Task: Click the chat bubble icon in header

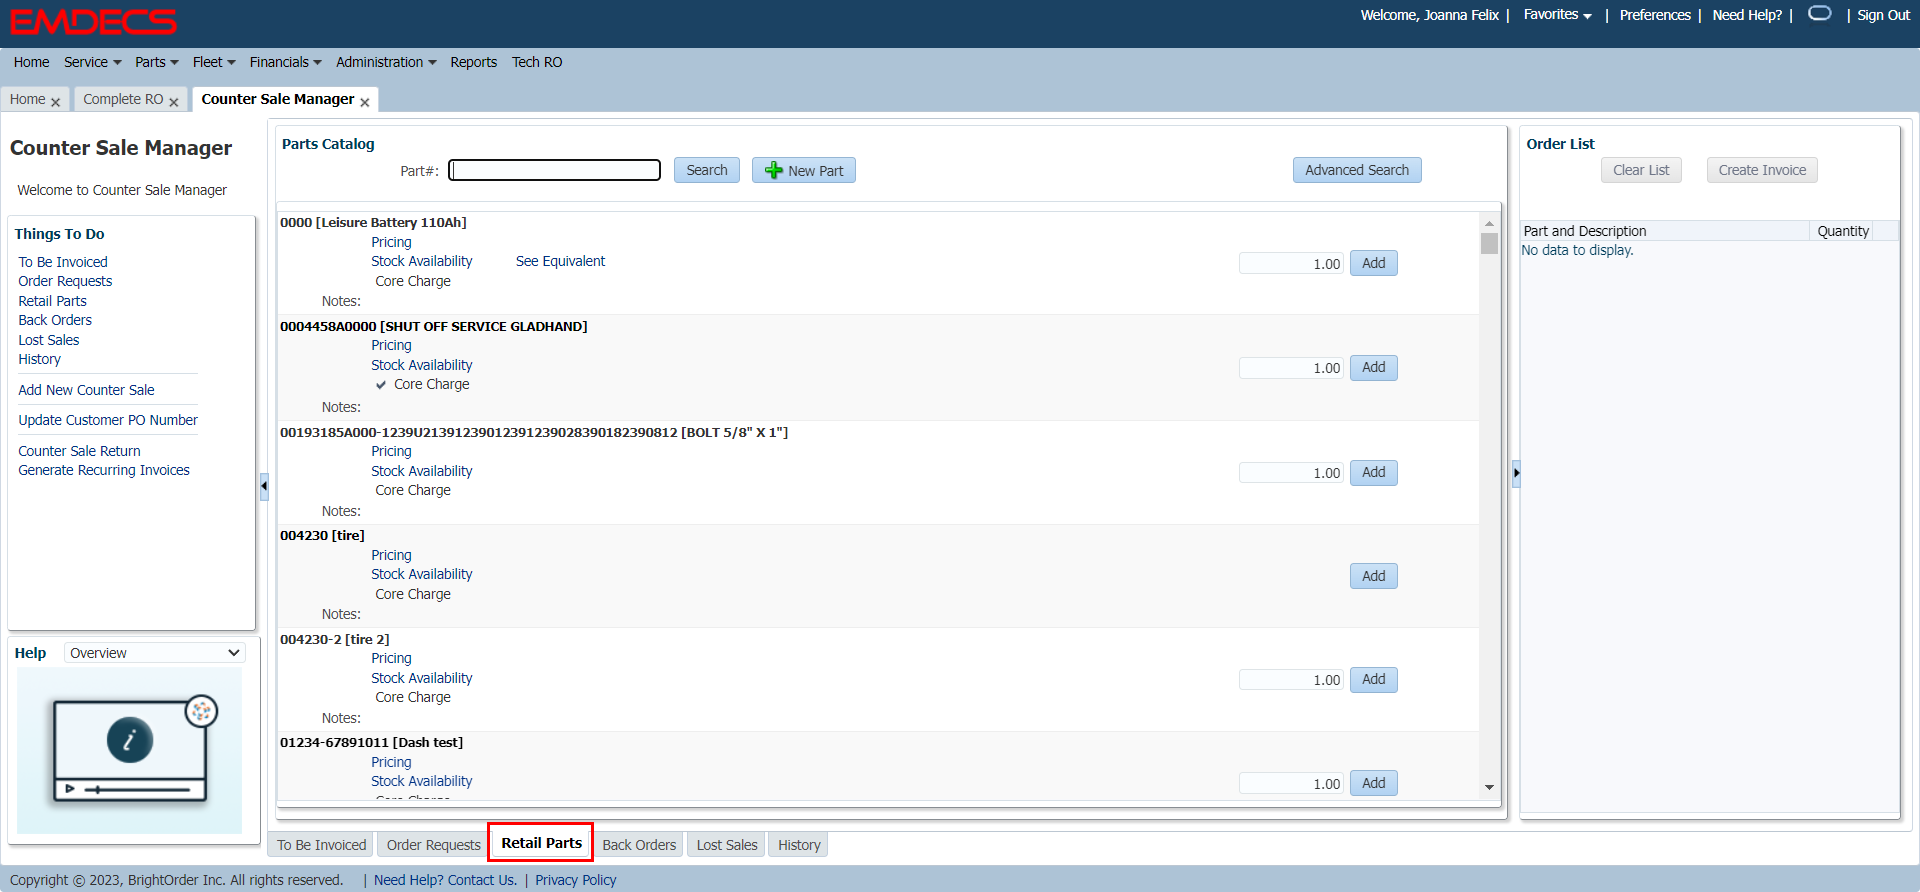Action: pyautogui.click(x=1819, y=14)
